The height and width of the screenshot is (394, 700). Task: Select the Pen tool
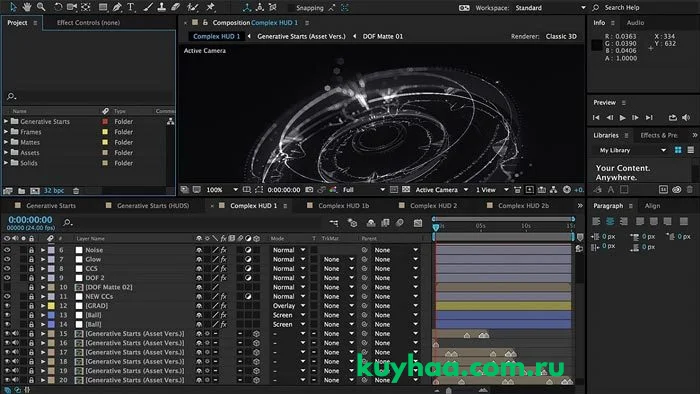coord(117,7)
